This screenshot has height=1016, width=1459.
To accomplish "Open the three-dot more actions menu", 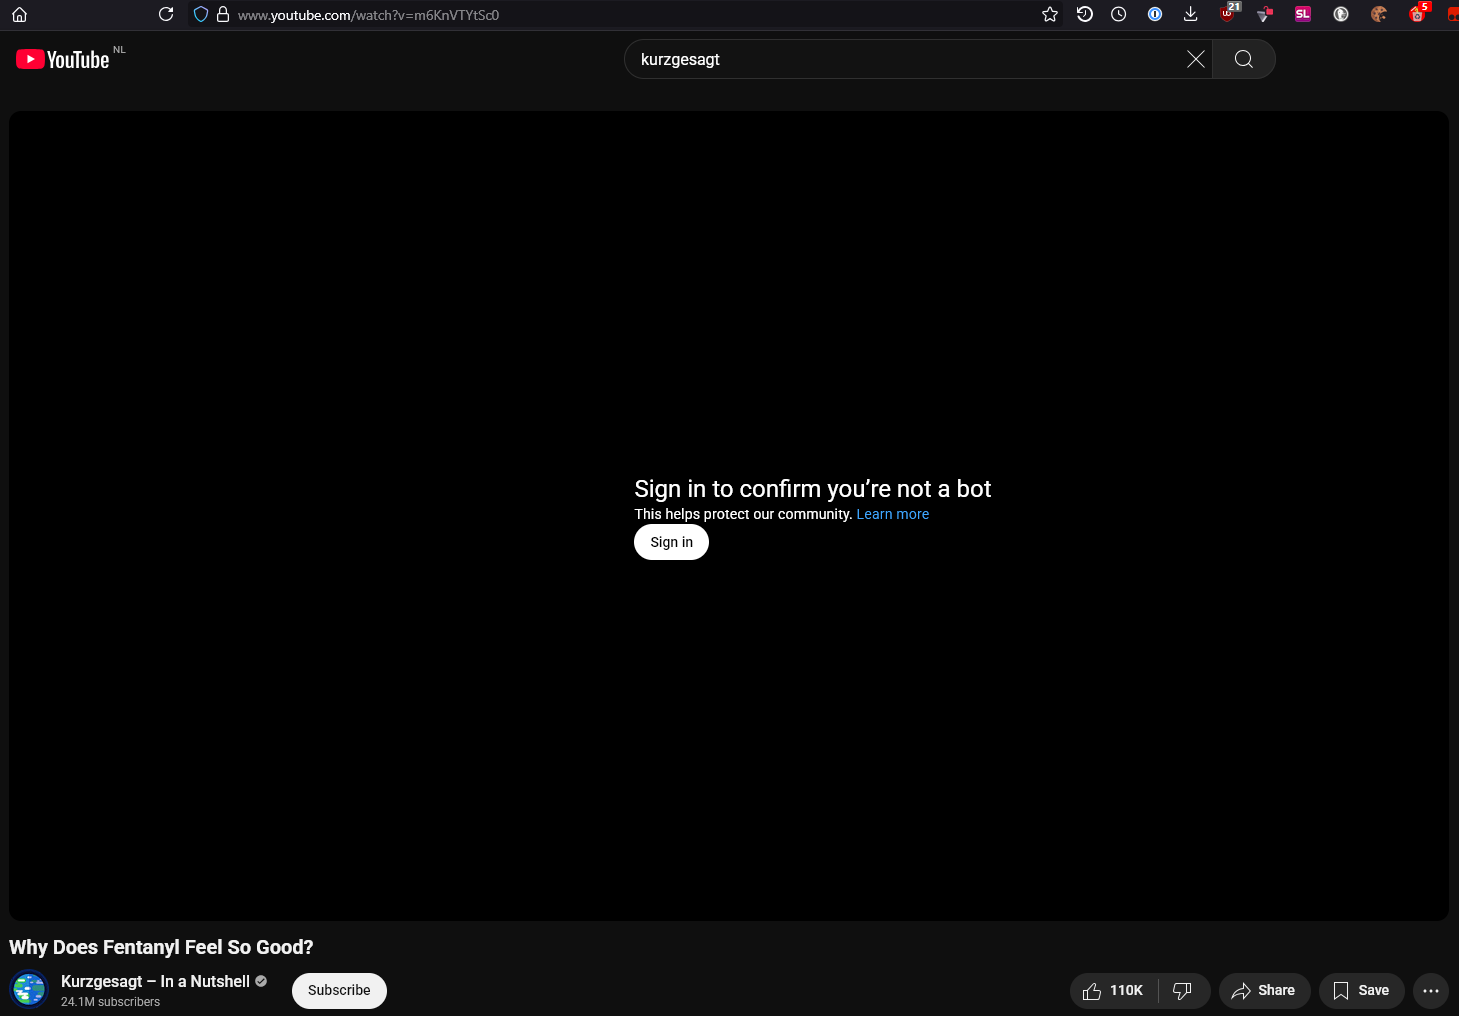I will [x=1430, y=990].
